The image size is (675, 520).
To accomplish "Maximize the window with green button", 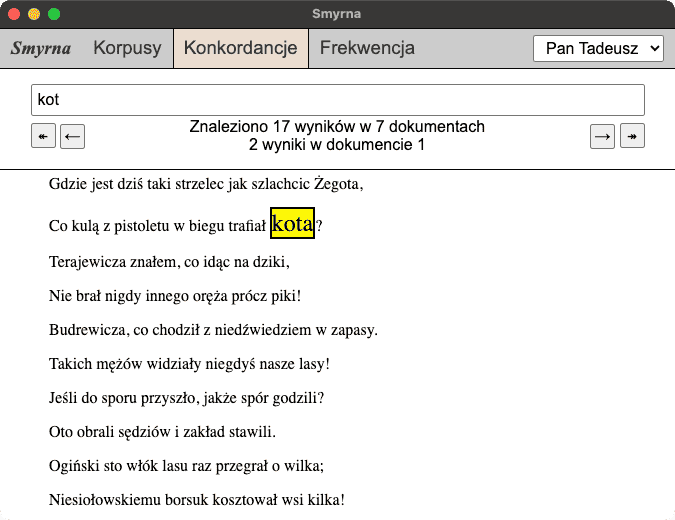I will point(54,14).
